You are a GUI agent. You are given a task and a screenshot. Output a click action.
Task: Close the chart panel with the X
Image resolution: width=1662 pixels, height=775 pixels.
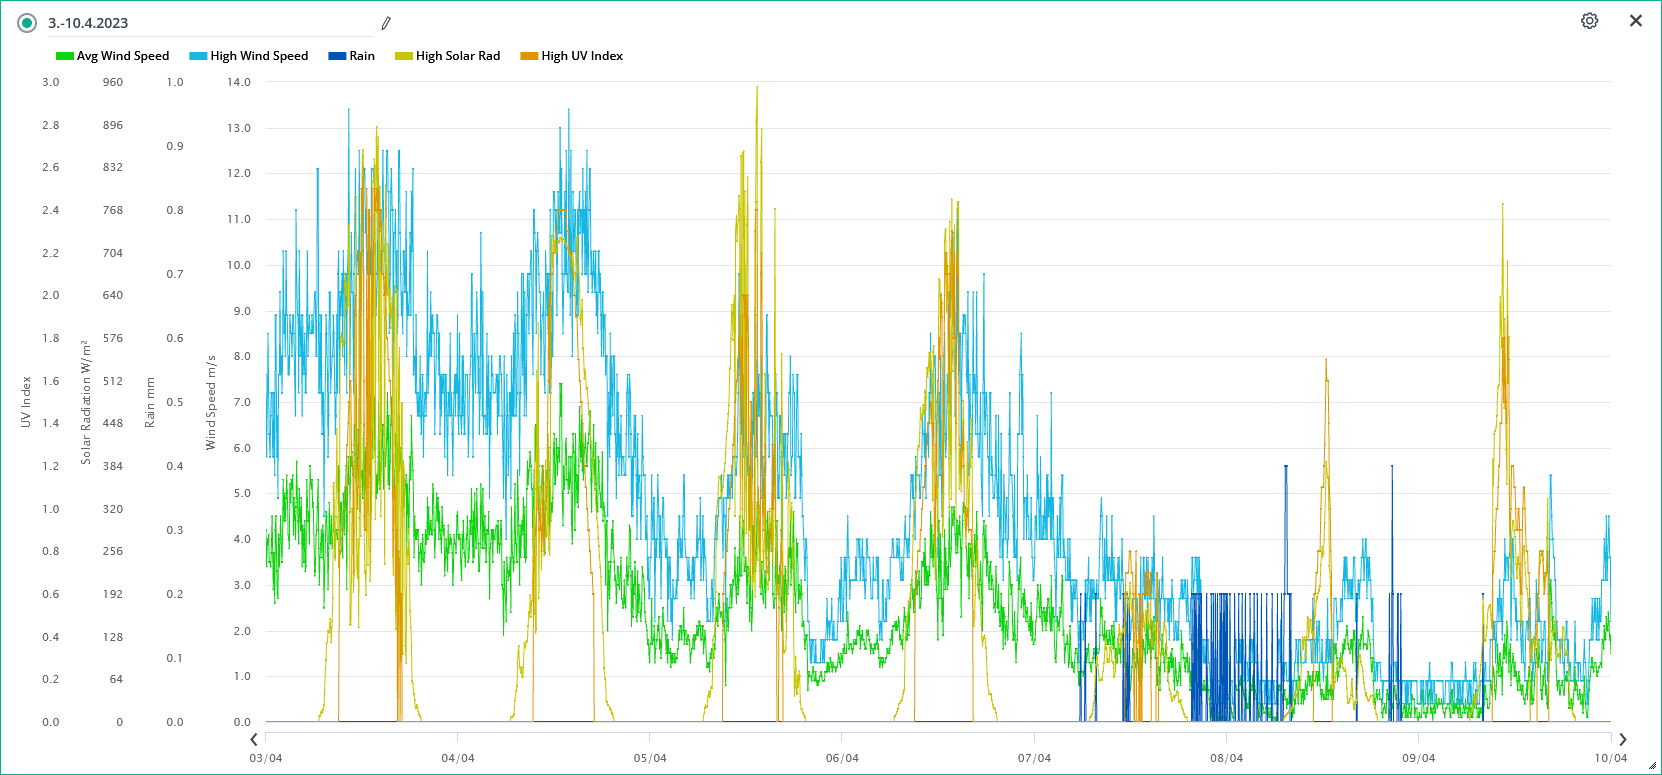tap(1635, 21)
